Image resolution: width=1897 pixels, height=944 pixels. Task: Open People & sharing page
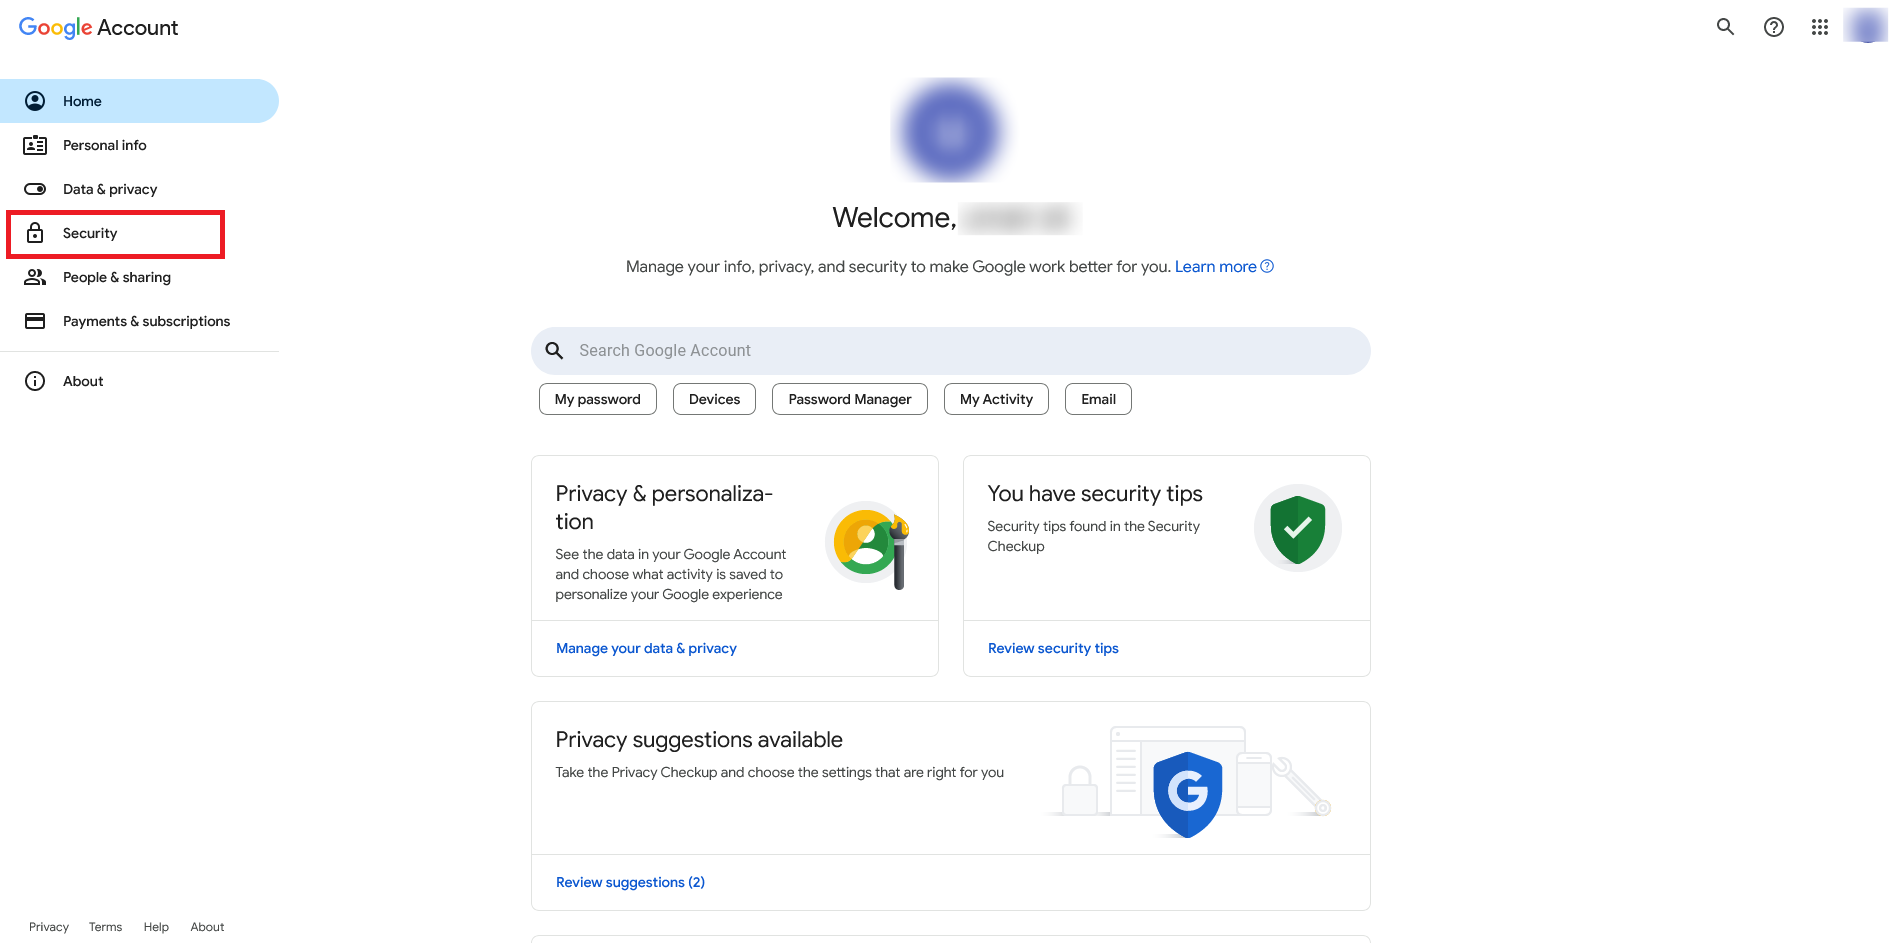click(116, 277)
